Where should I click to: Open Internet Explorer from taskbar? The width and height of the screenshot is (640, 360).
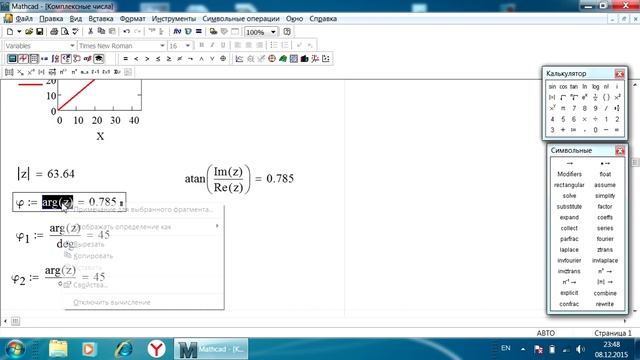tap(124, 349)
